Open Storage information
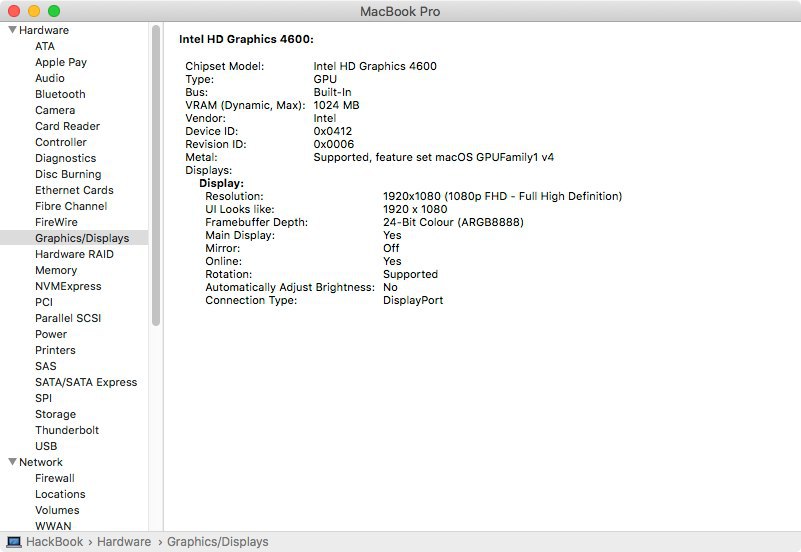 point(55,414)
